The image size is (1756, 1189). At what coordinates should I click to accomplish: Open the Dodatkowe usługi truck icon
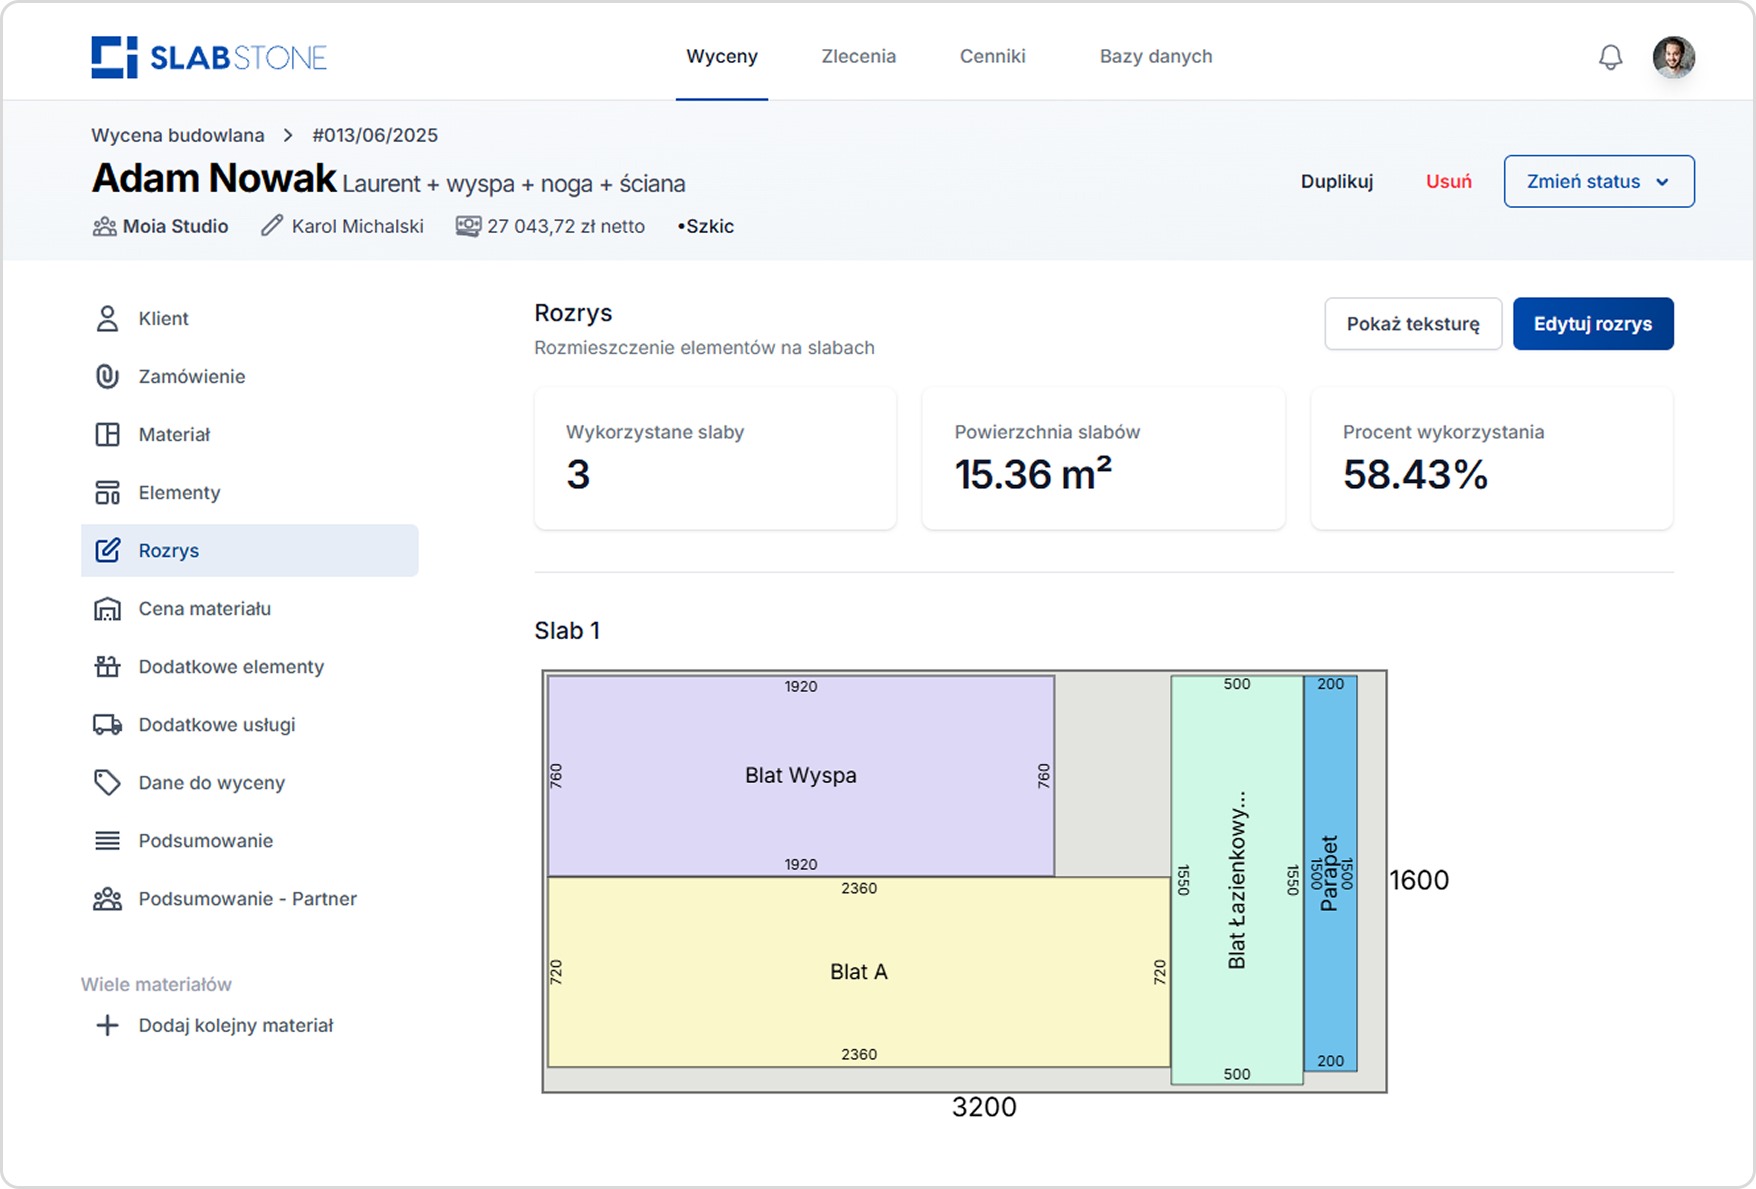107,725
